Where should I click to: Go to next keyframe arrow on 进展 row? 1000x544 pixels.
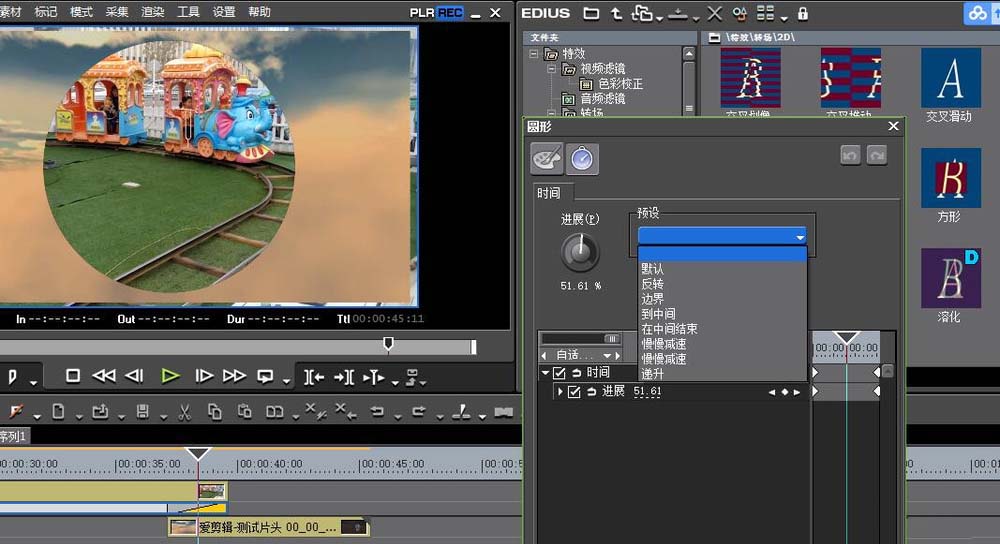797,392
